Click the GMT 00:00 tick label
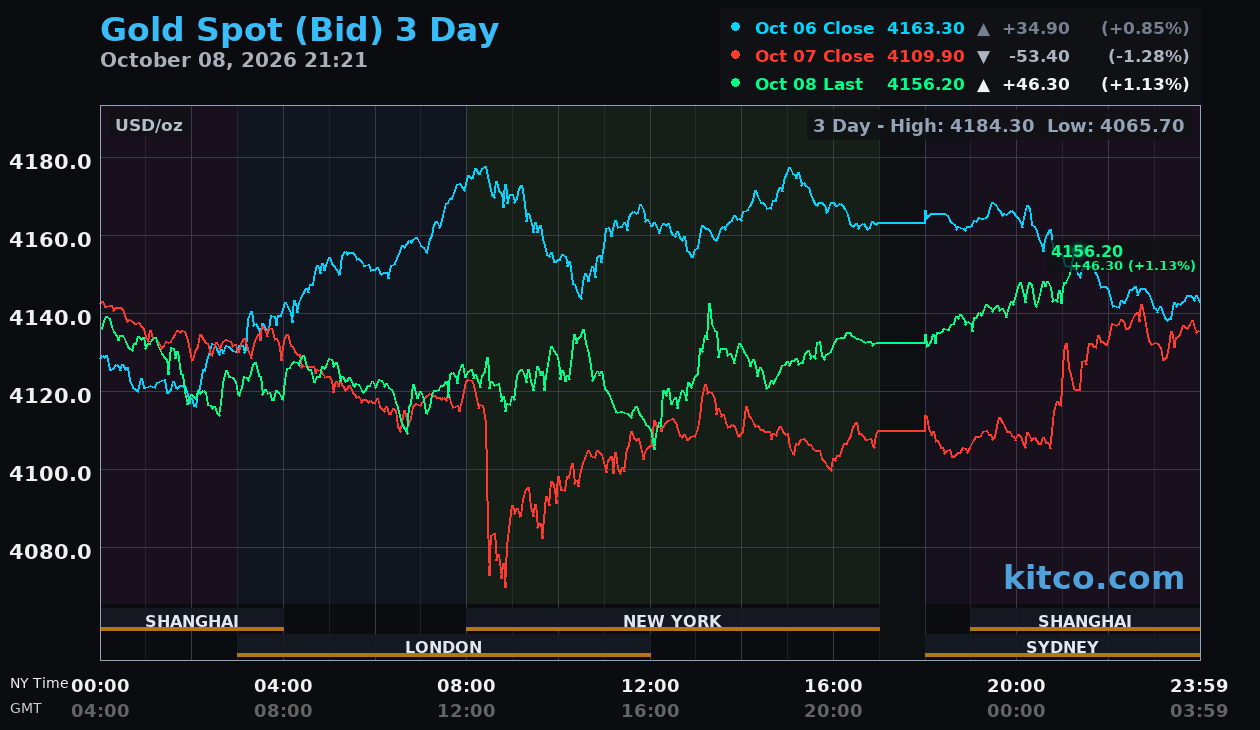This screenshot has height=730, width=1260. click(1016, 711)
